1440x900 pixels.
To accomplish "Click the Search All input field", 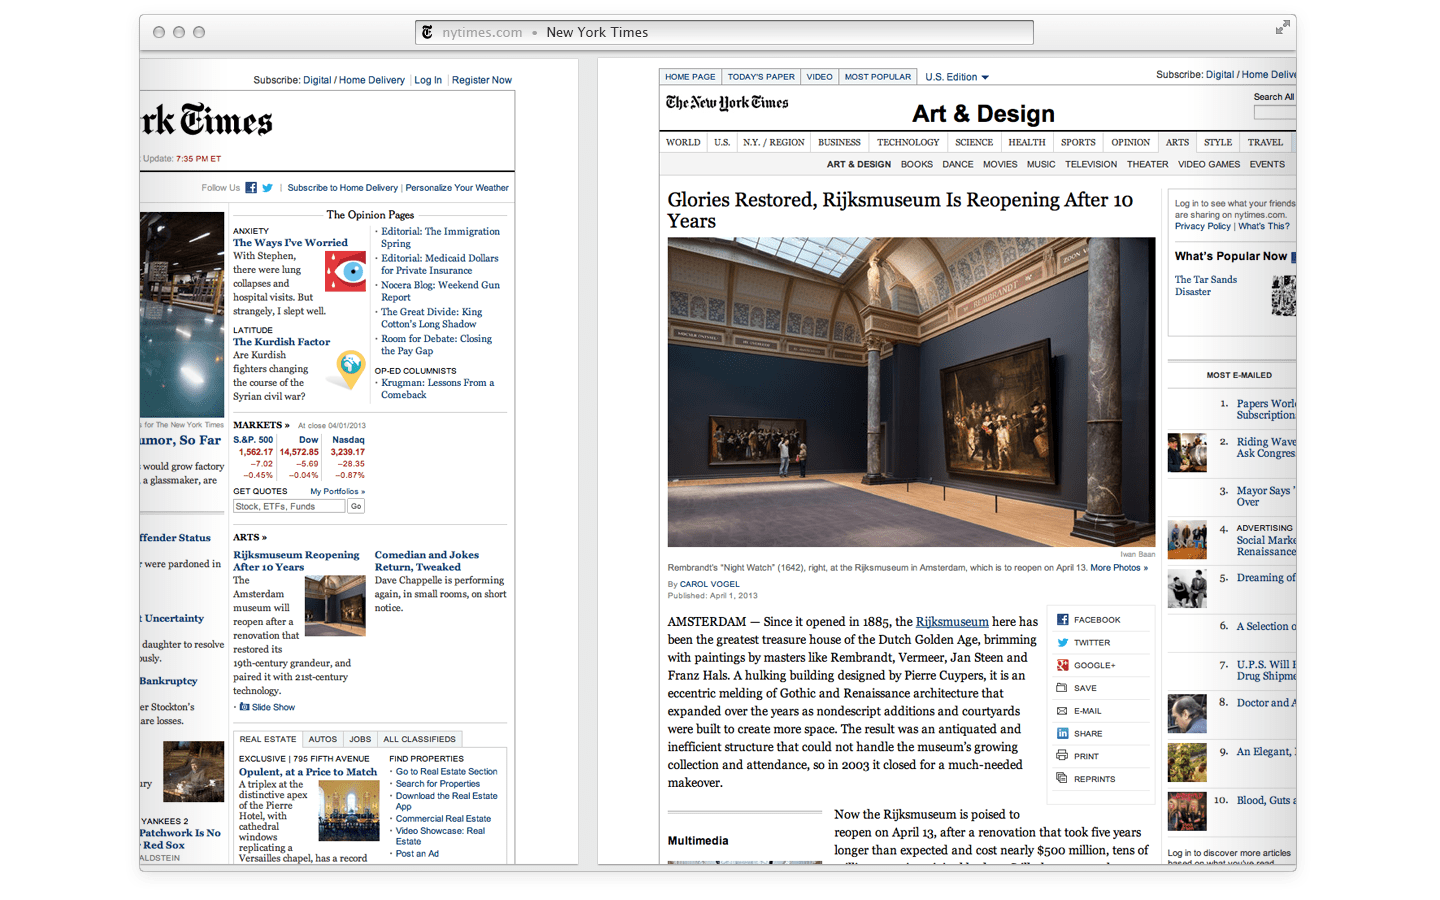I will coord(1275,112).
